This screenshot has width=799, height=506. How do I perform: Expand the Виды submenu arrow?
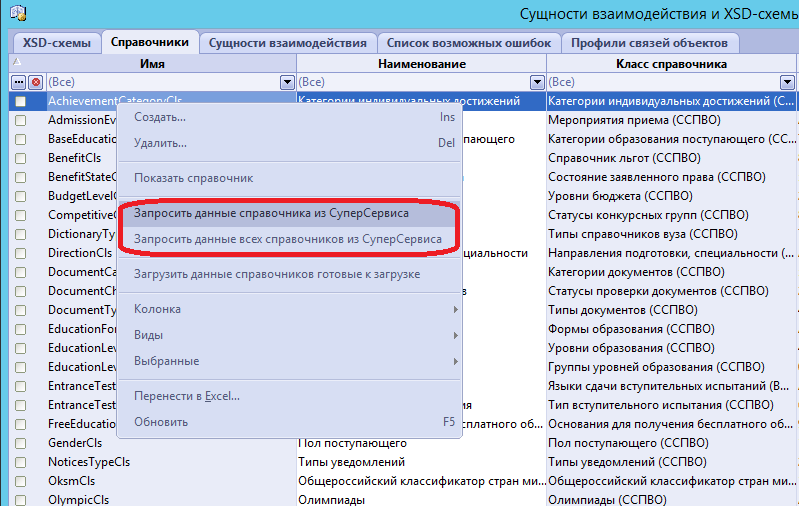(456, 336)
